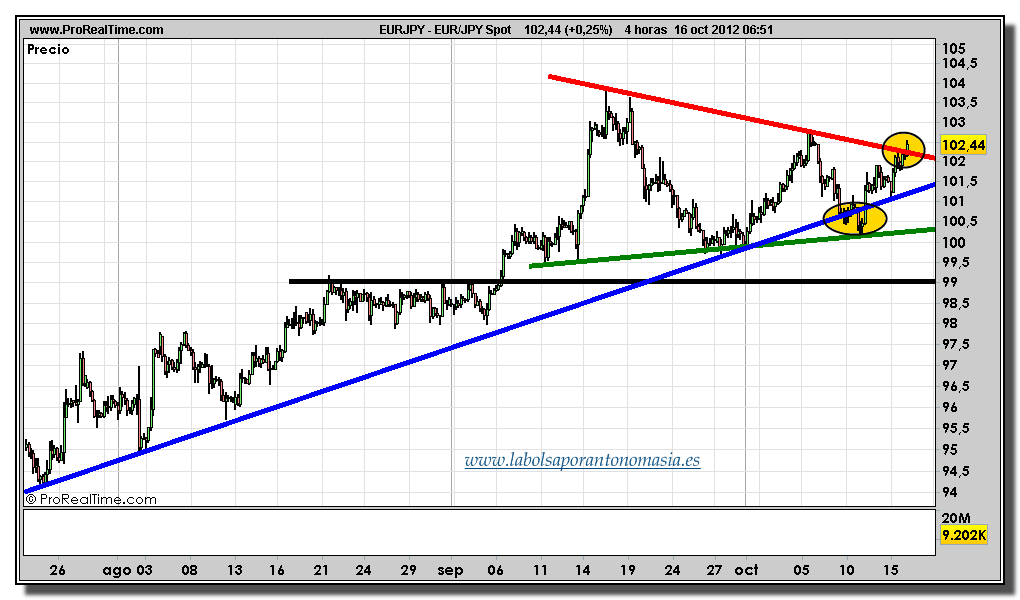
Task: Click the www.ProRealTime.com header text
Action: (96, 30)
